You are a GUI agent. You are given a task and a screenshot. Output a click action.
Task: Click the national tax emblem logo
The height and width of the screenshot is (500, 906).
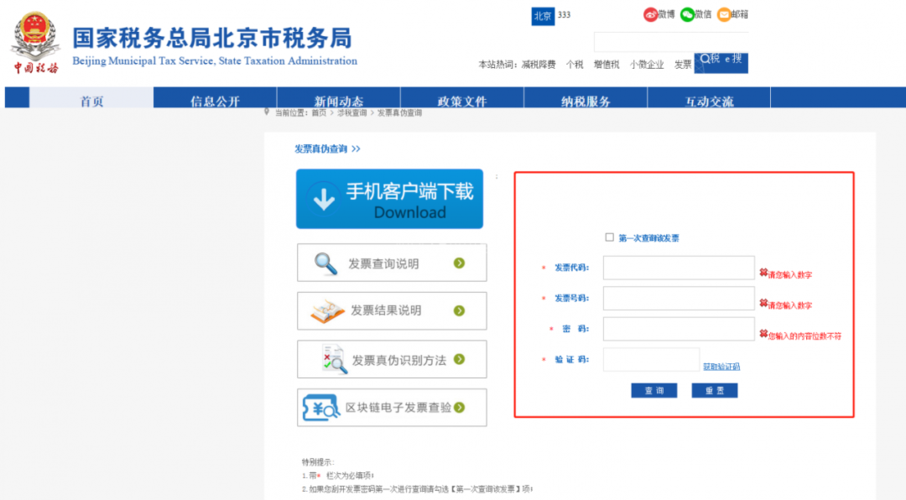pos(36,42)
